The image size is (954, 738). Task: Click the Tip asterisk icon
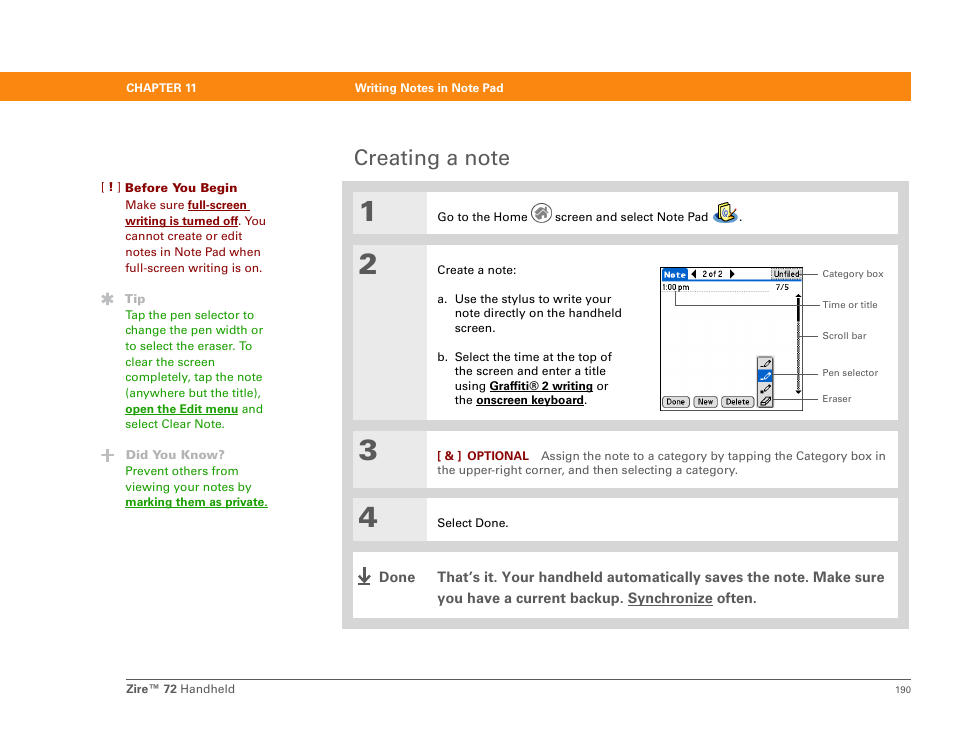click(107, 299)
